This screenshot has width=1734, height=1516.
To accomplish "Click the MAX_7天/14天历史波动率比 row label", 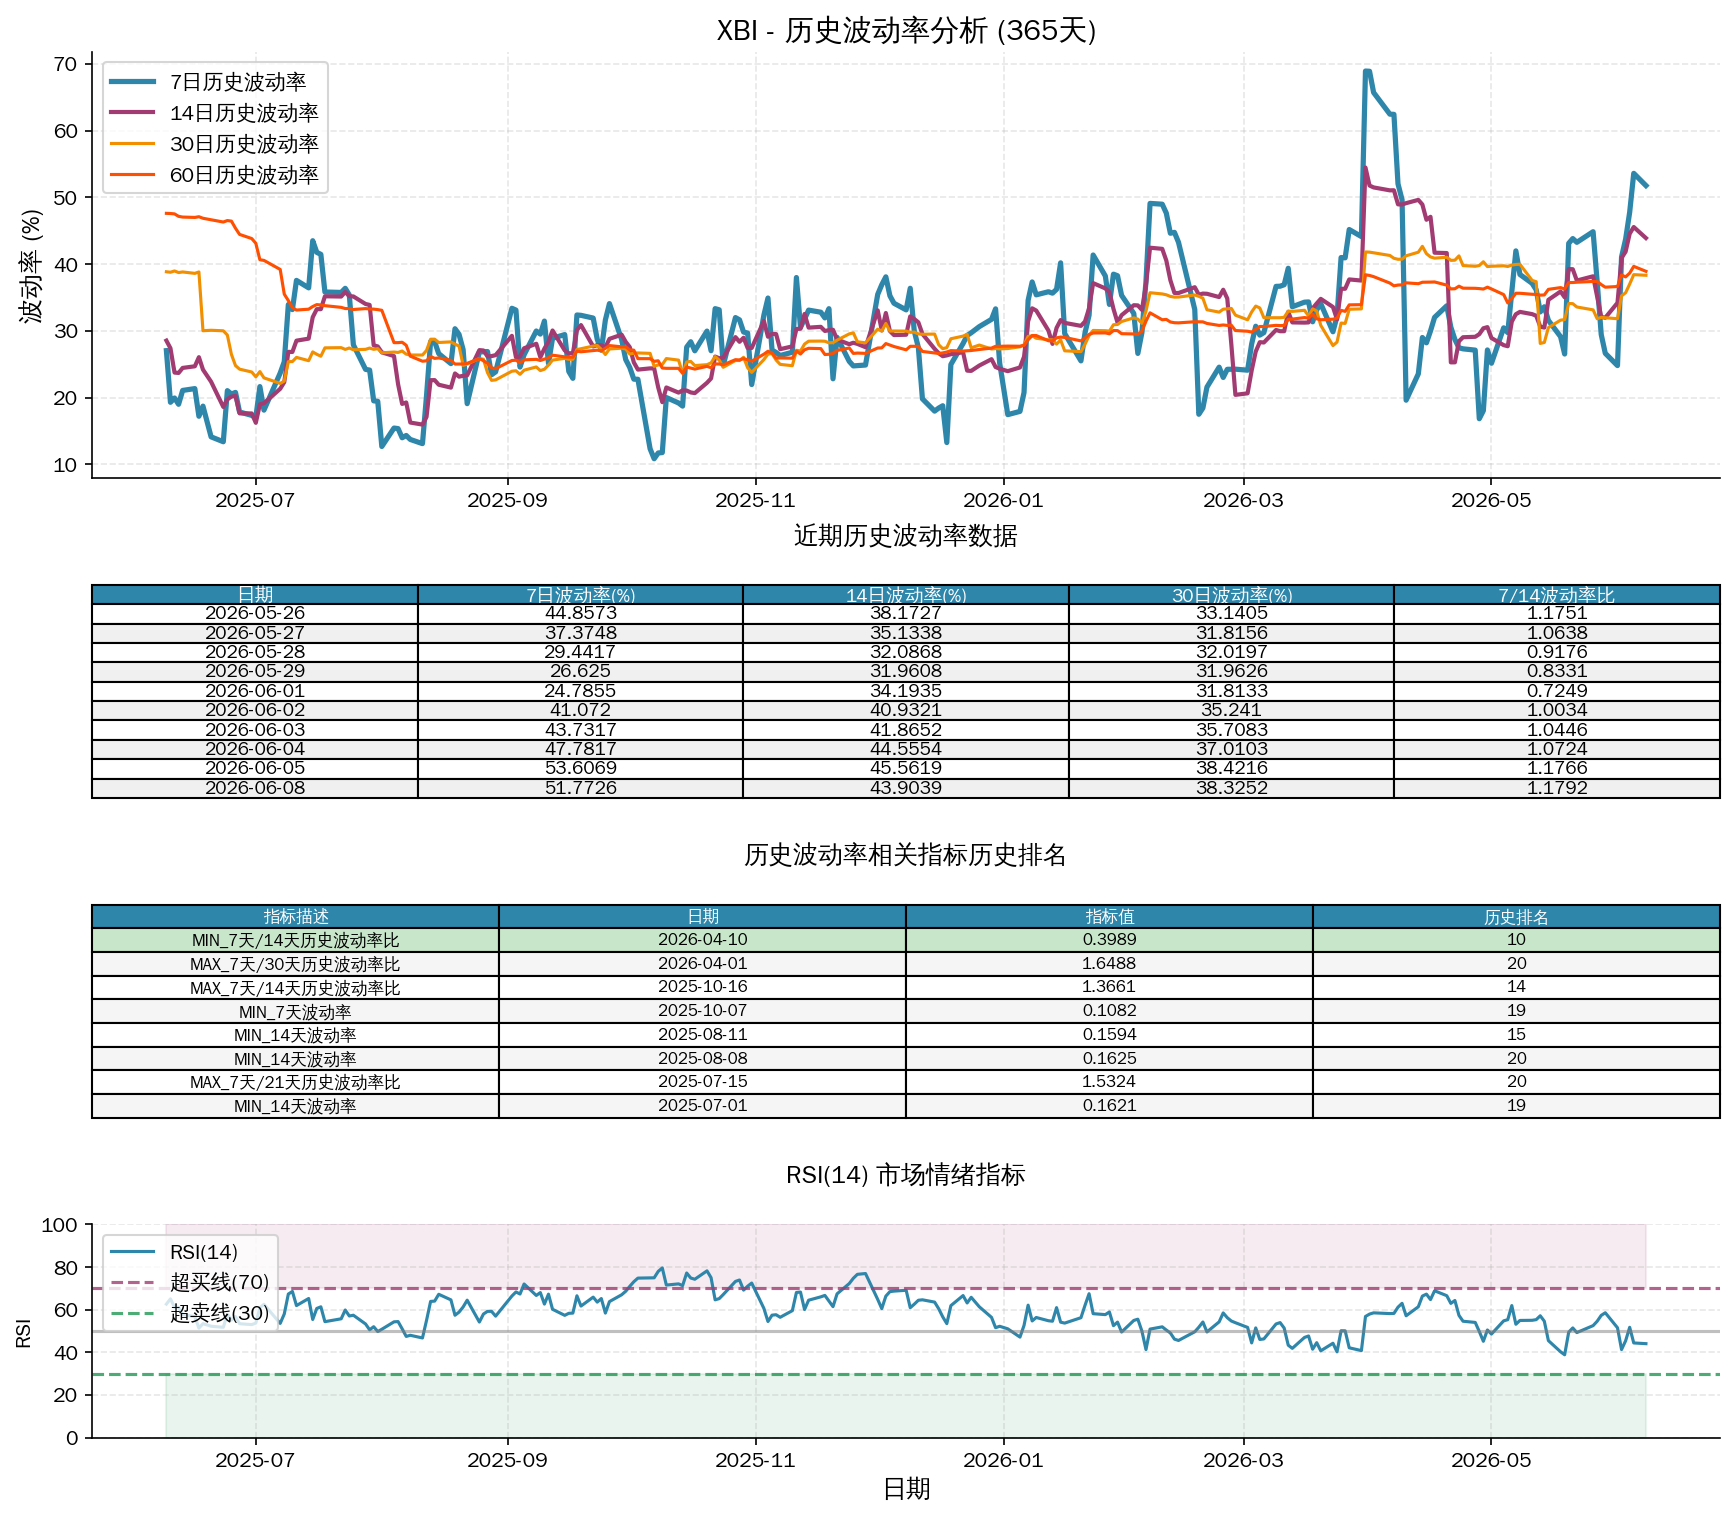I will pyautogui.click(x=296, y=988).
